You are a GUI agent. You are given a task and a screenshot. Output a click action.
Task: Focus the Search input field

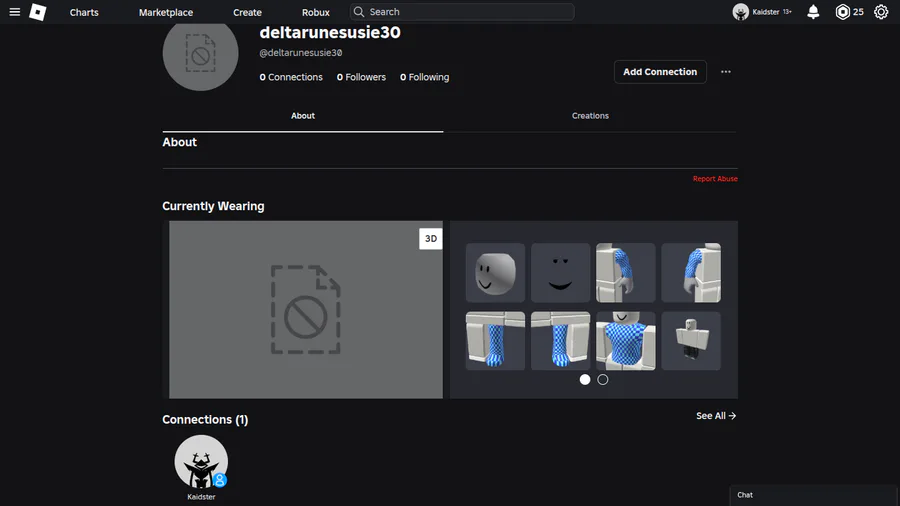(x=462, y=12)
